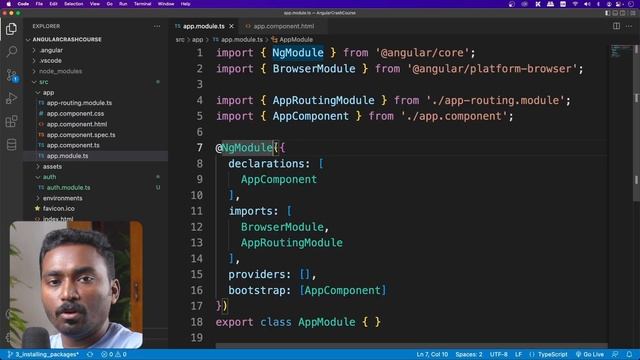Screen dimensions: 640x360
Task: Select TypeScript language mode
Action: pos(548,354)
